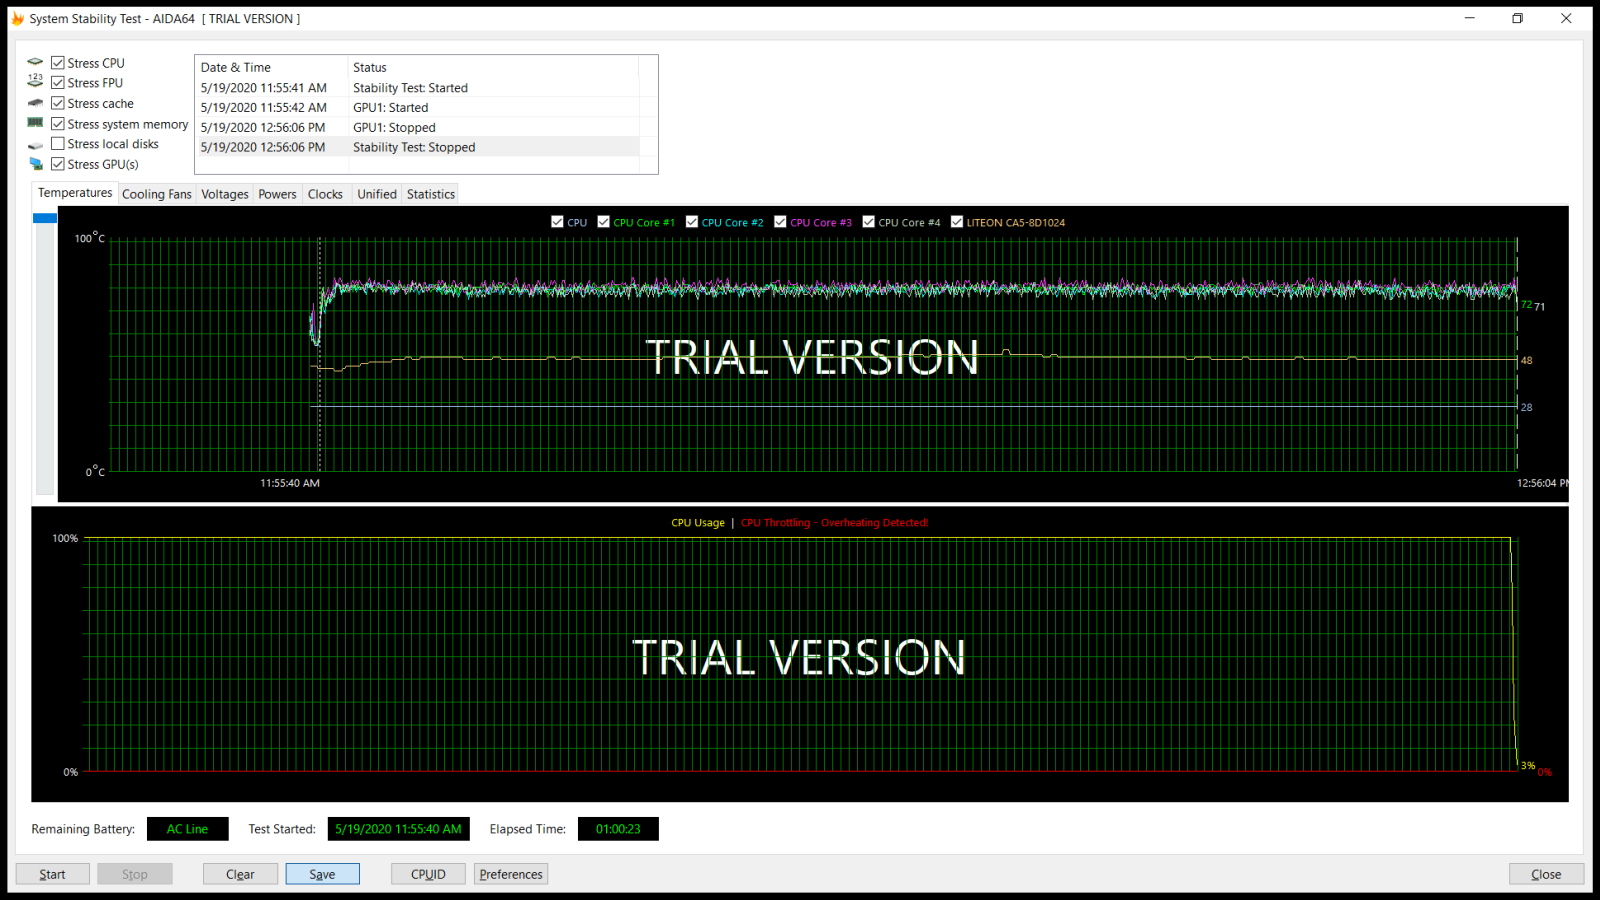Select the 'GPU1: Stopped' log entry
The image size is (1600, 900).
(418, 127)
